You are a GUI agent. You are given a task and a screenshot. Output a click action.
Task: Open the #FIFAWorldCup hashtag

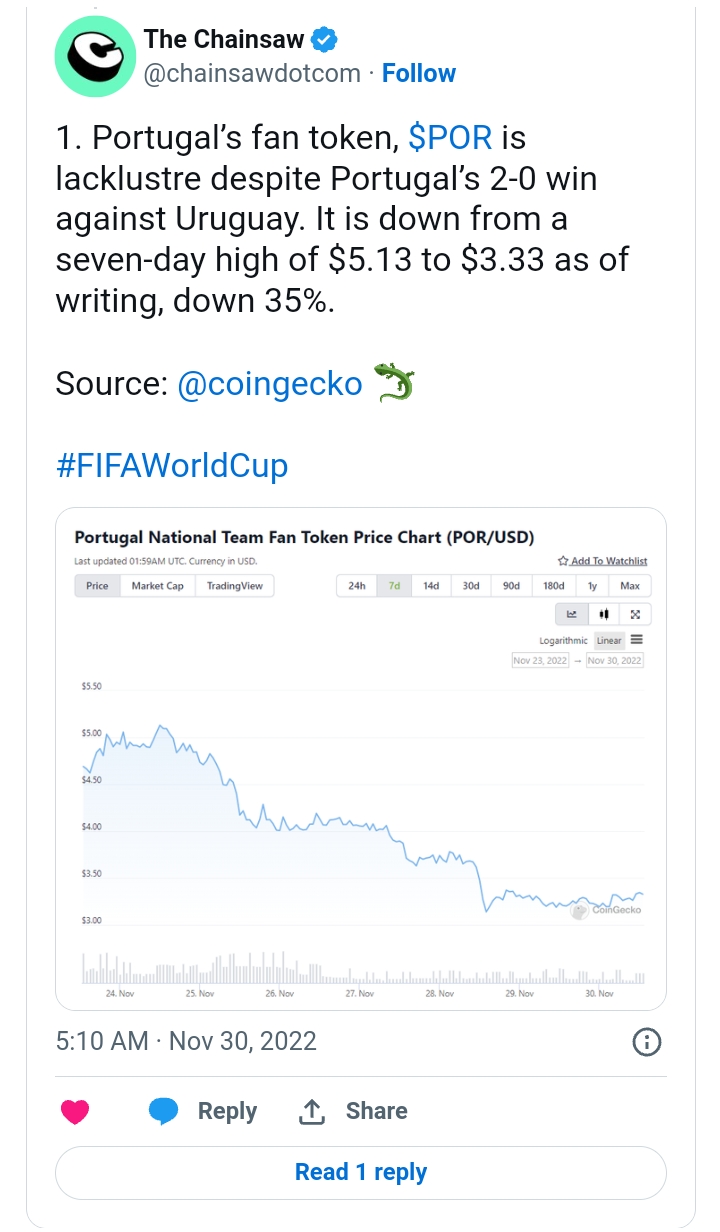coord(172,465)
